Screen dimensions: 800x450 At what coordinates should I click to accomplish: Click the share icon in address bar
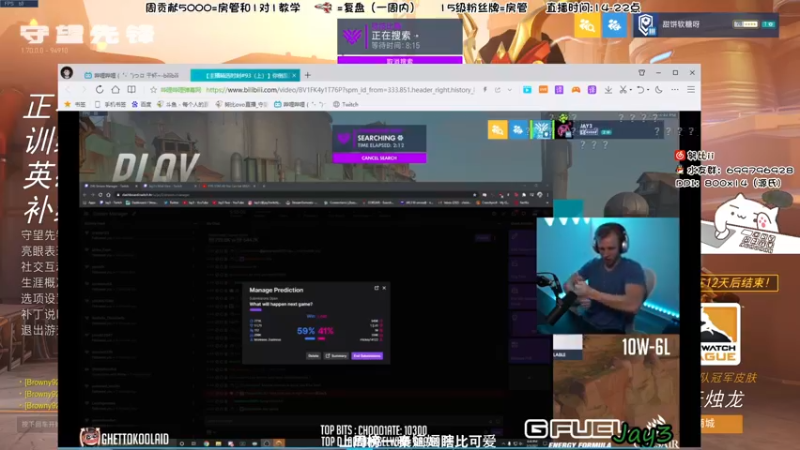pyautogui.click(x=497, y=90)
